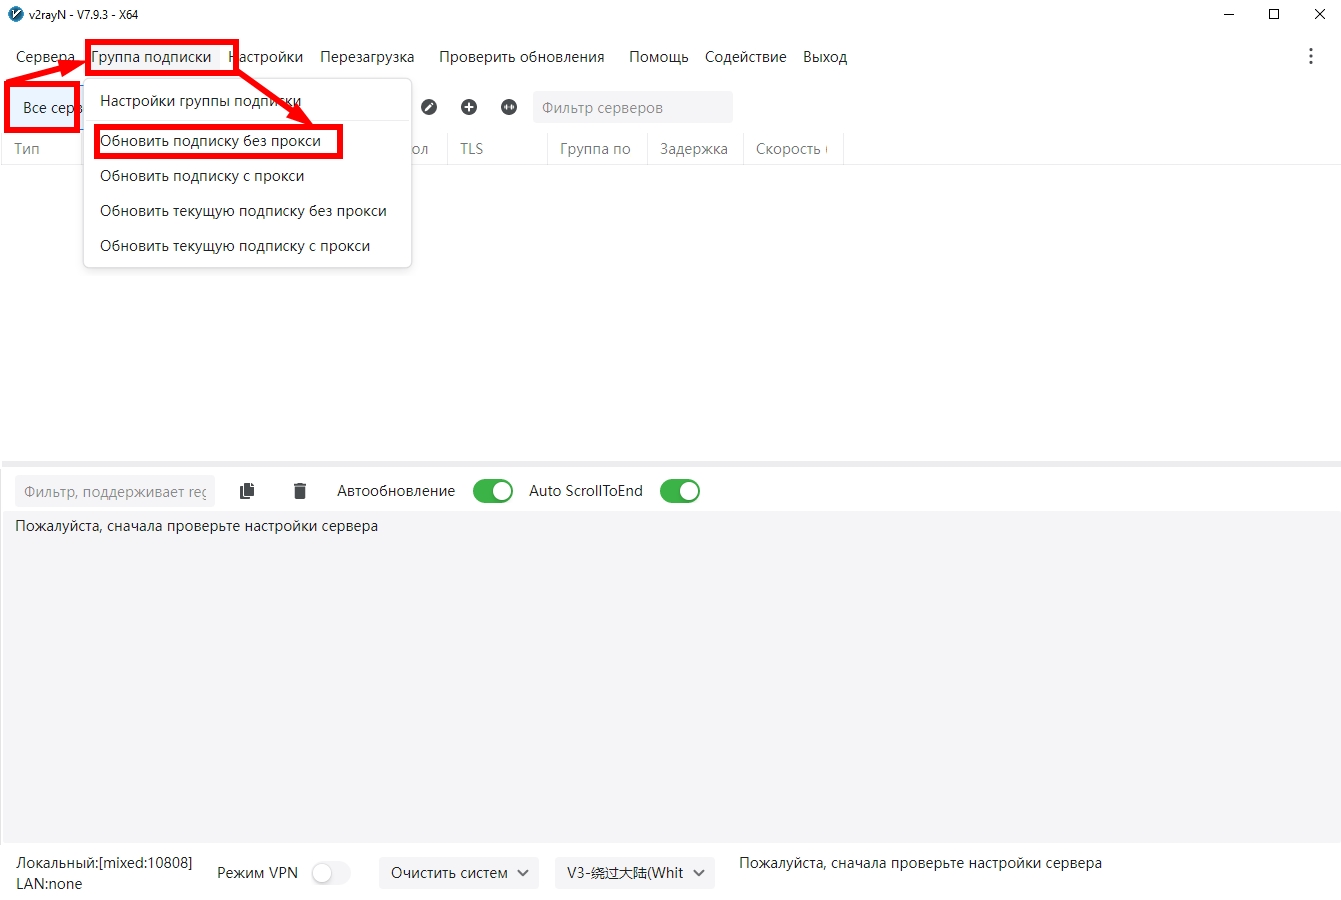The height and width of the screenshot is (900, 1341).
Task: Click the Локальный:[mixed:10808] status text
Action: coord(104,863)
